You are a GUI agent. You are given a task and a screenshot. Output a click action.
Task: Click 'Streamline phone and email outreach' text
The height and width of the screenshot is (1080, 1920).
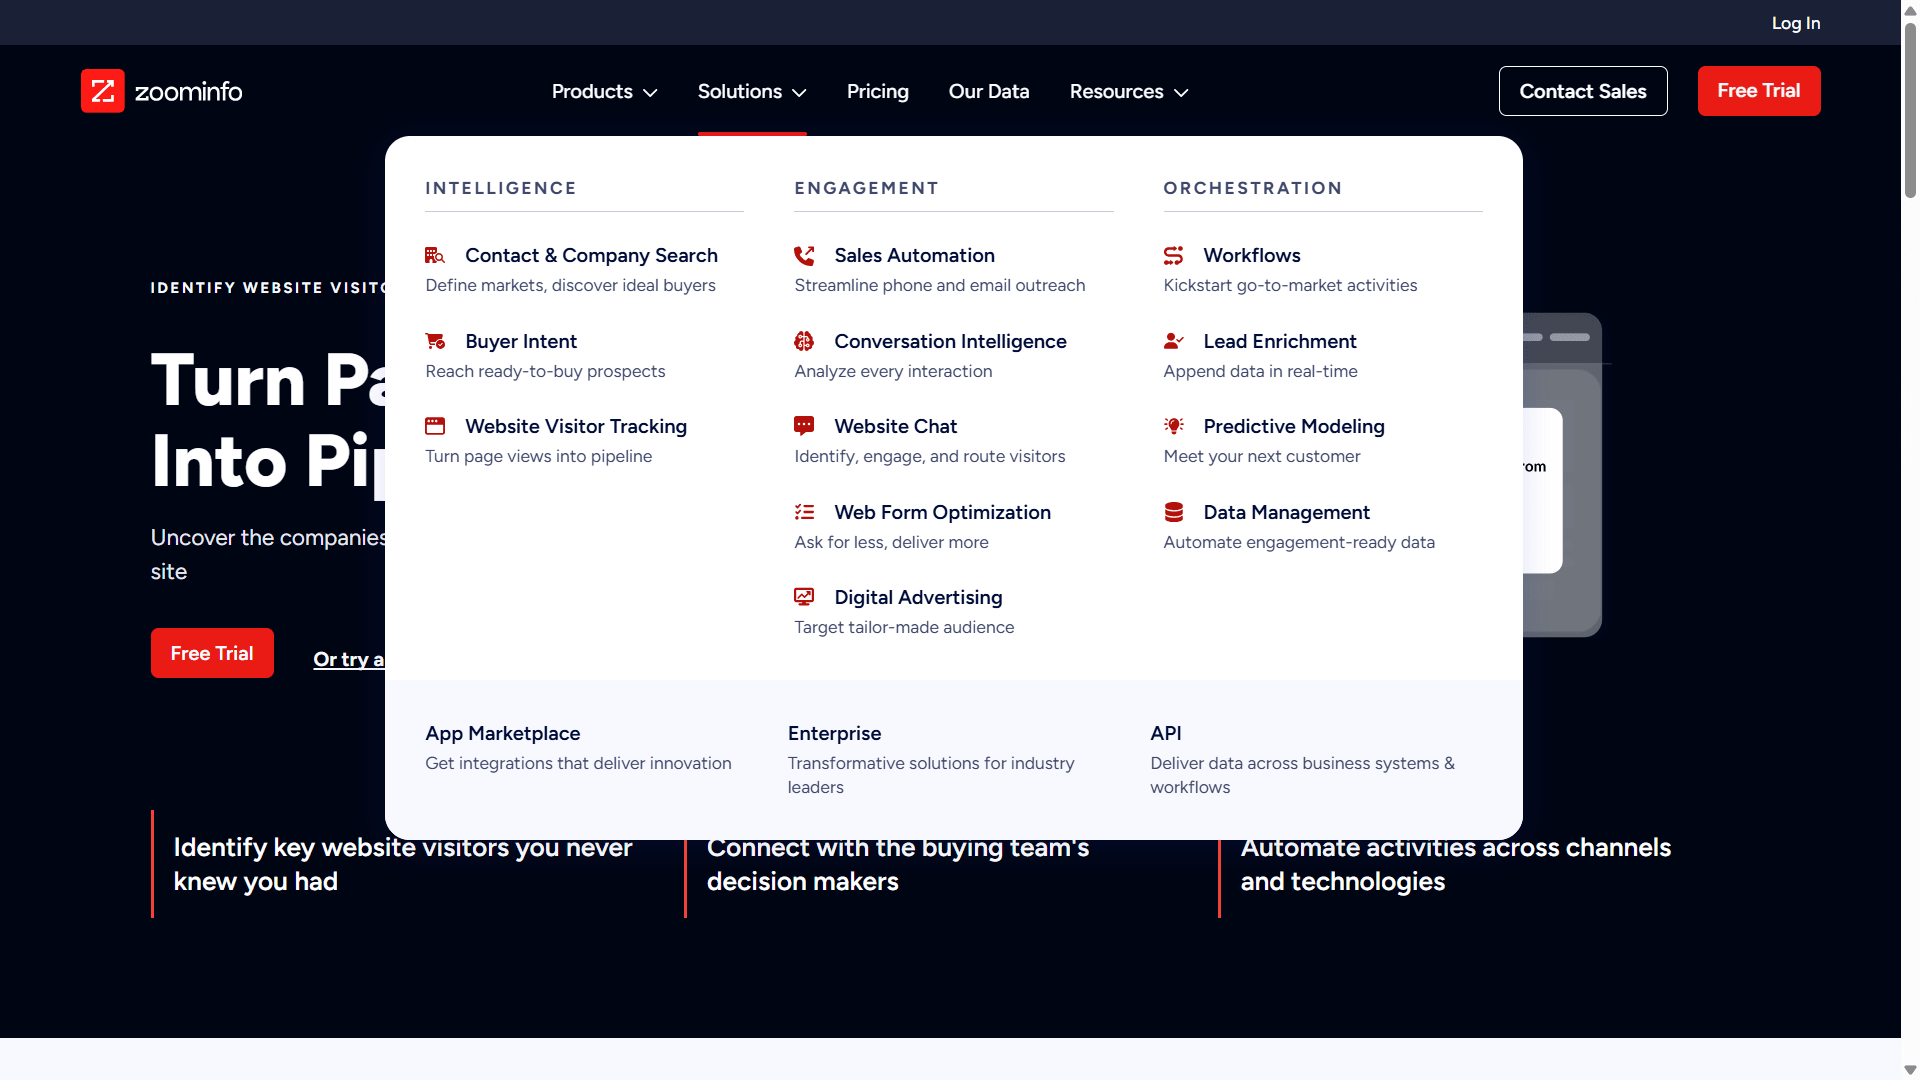(939, 285)
